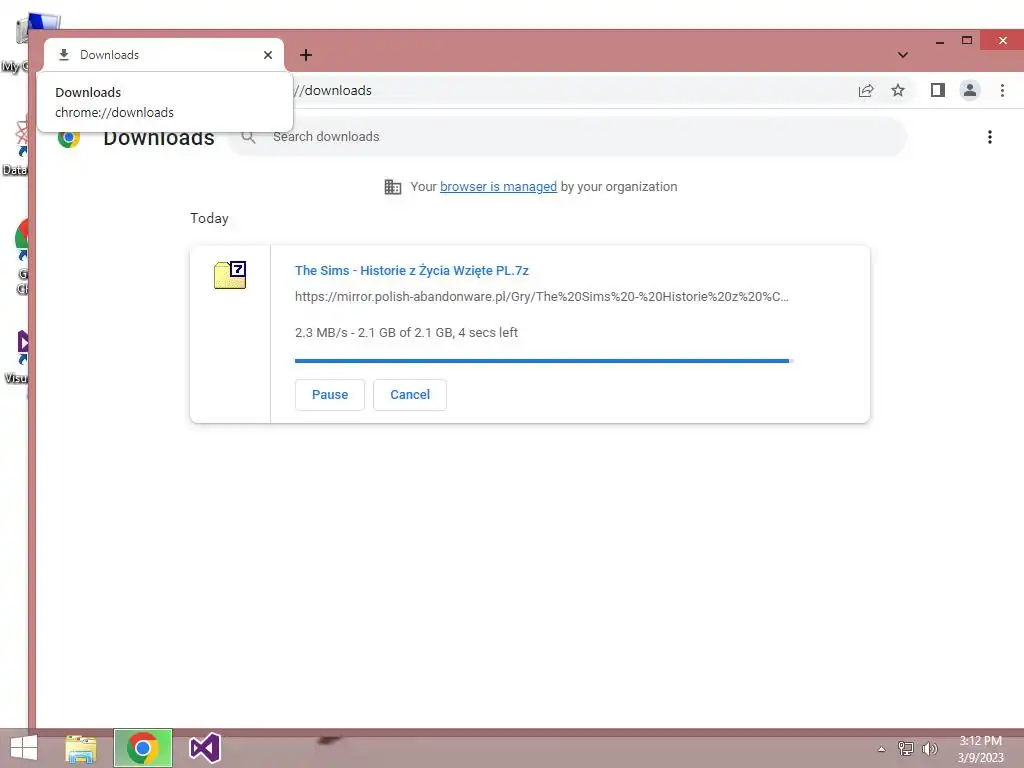Click the 'browser is managed' link
Image resolution: width=1024 pixels, height=768 pixels.
tap(498, 187)
